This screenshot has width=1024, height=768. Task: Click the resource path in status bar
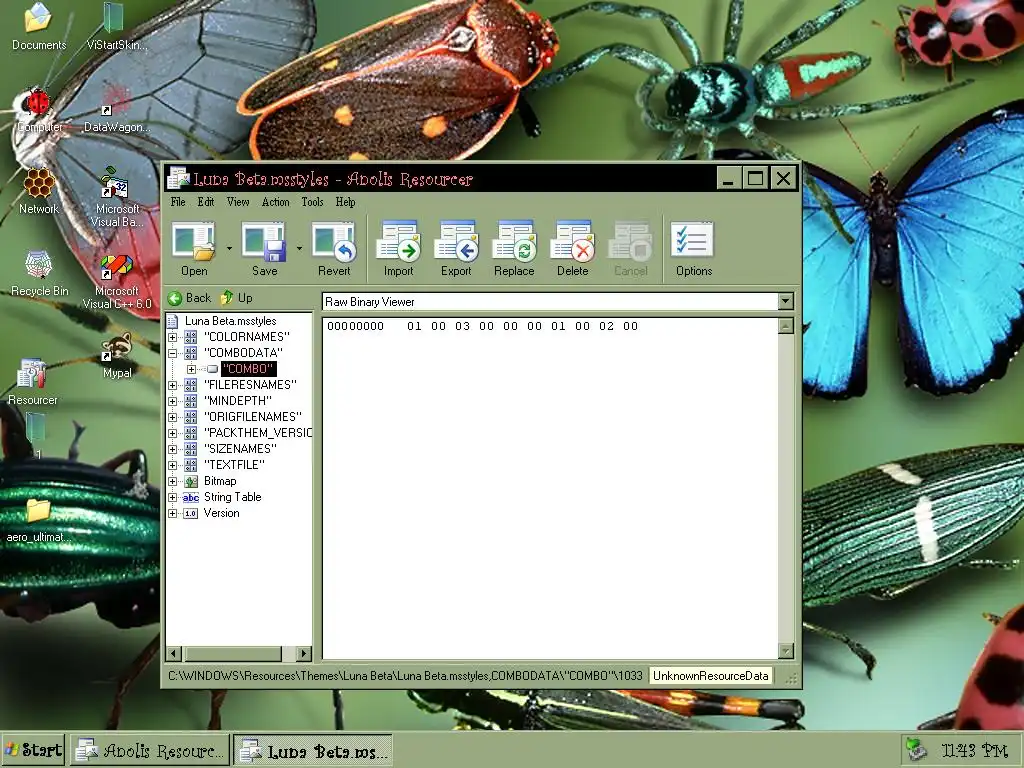click(x=406, y=676)
